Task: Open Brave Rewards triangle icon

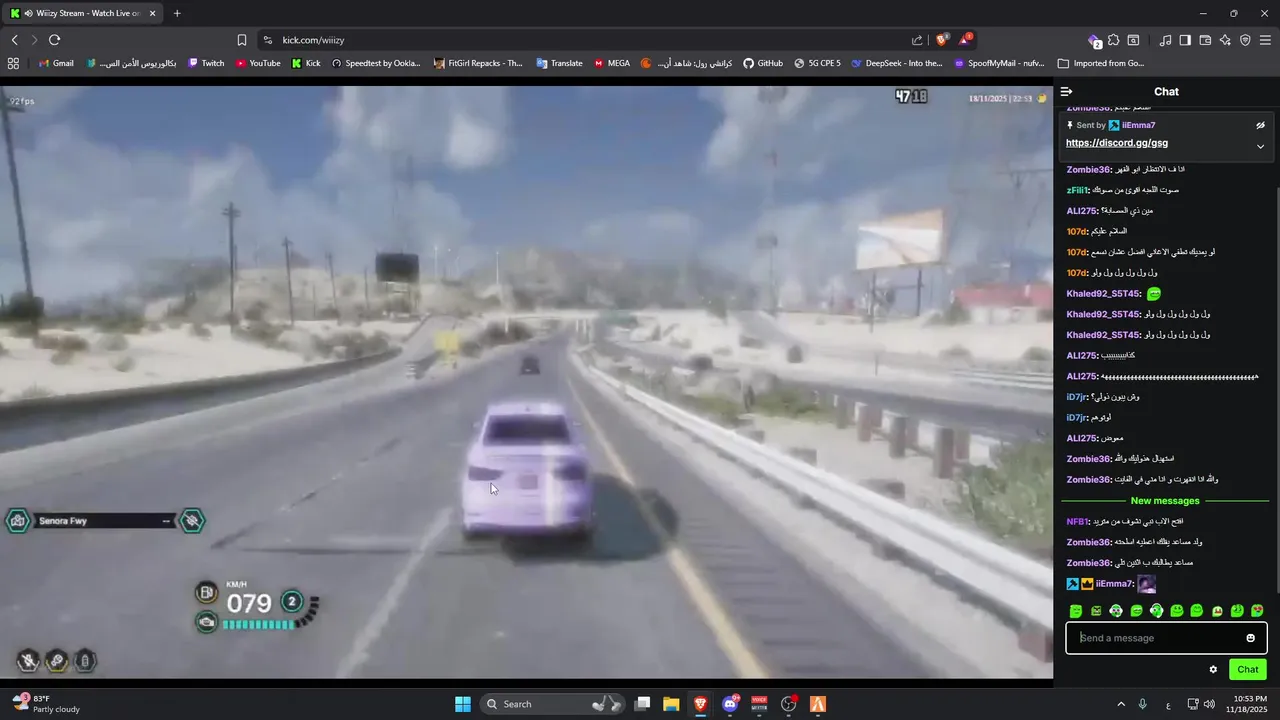Action: point(965,40)
